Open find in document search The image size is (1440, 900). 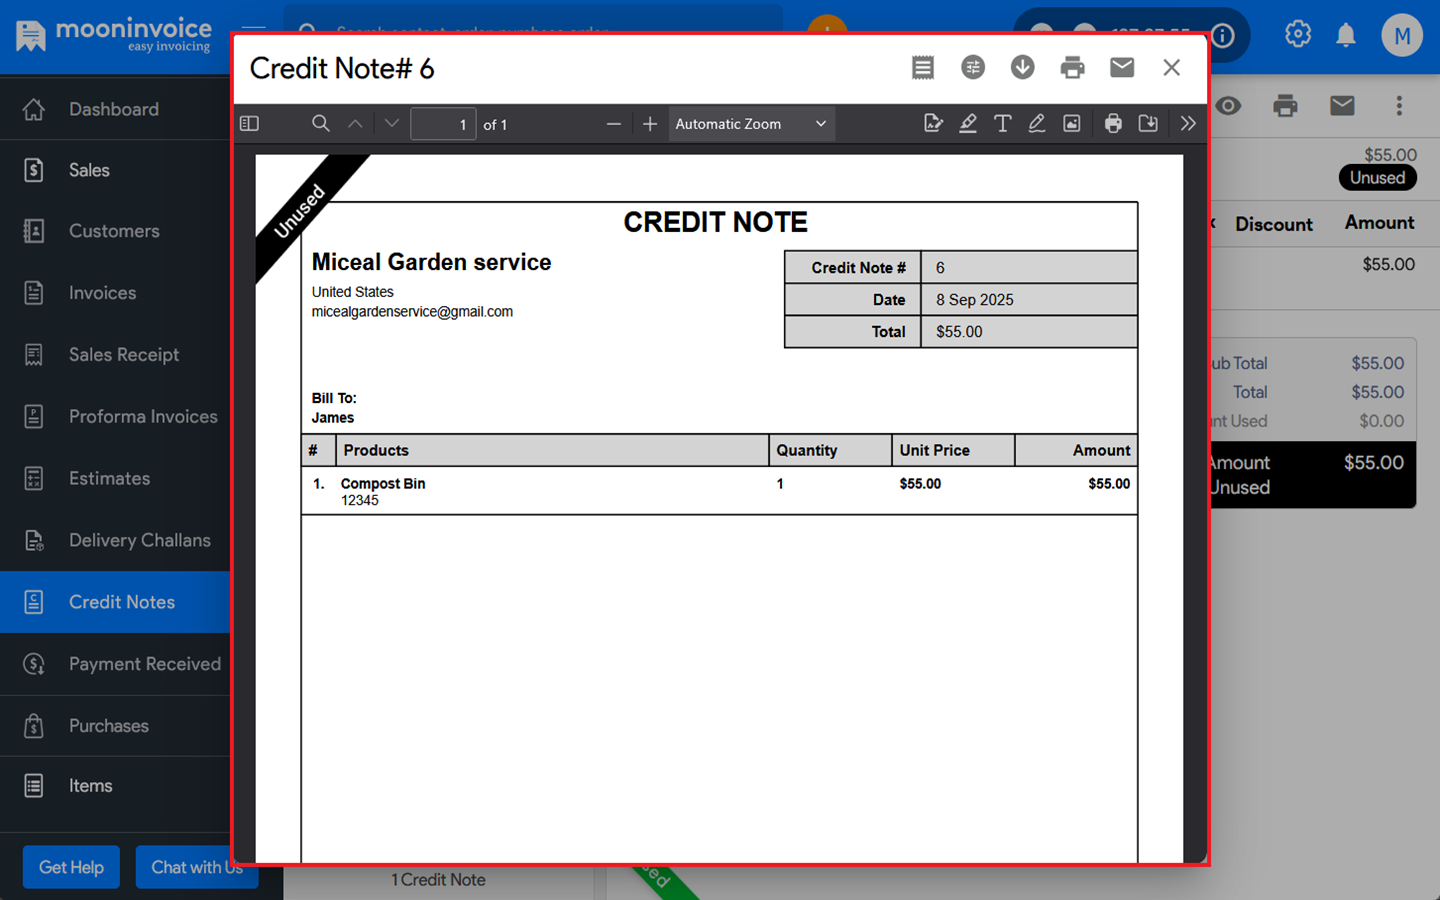click(320, 124)
